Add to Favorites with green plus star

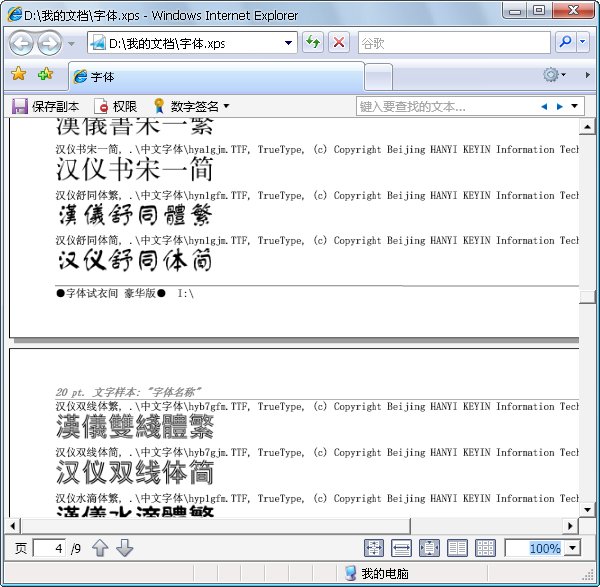pos(45,73)
